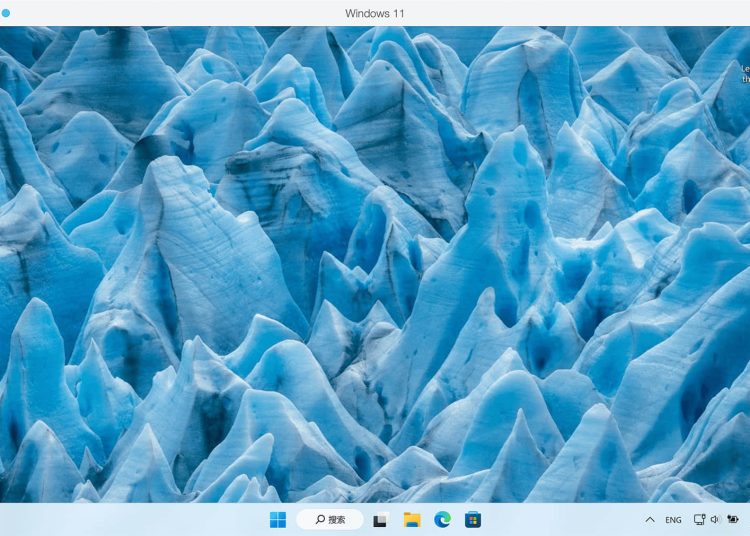Screen dimensions: 750x536
Task: Open the Windows Start menu
Action: coord(277,519)
